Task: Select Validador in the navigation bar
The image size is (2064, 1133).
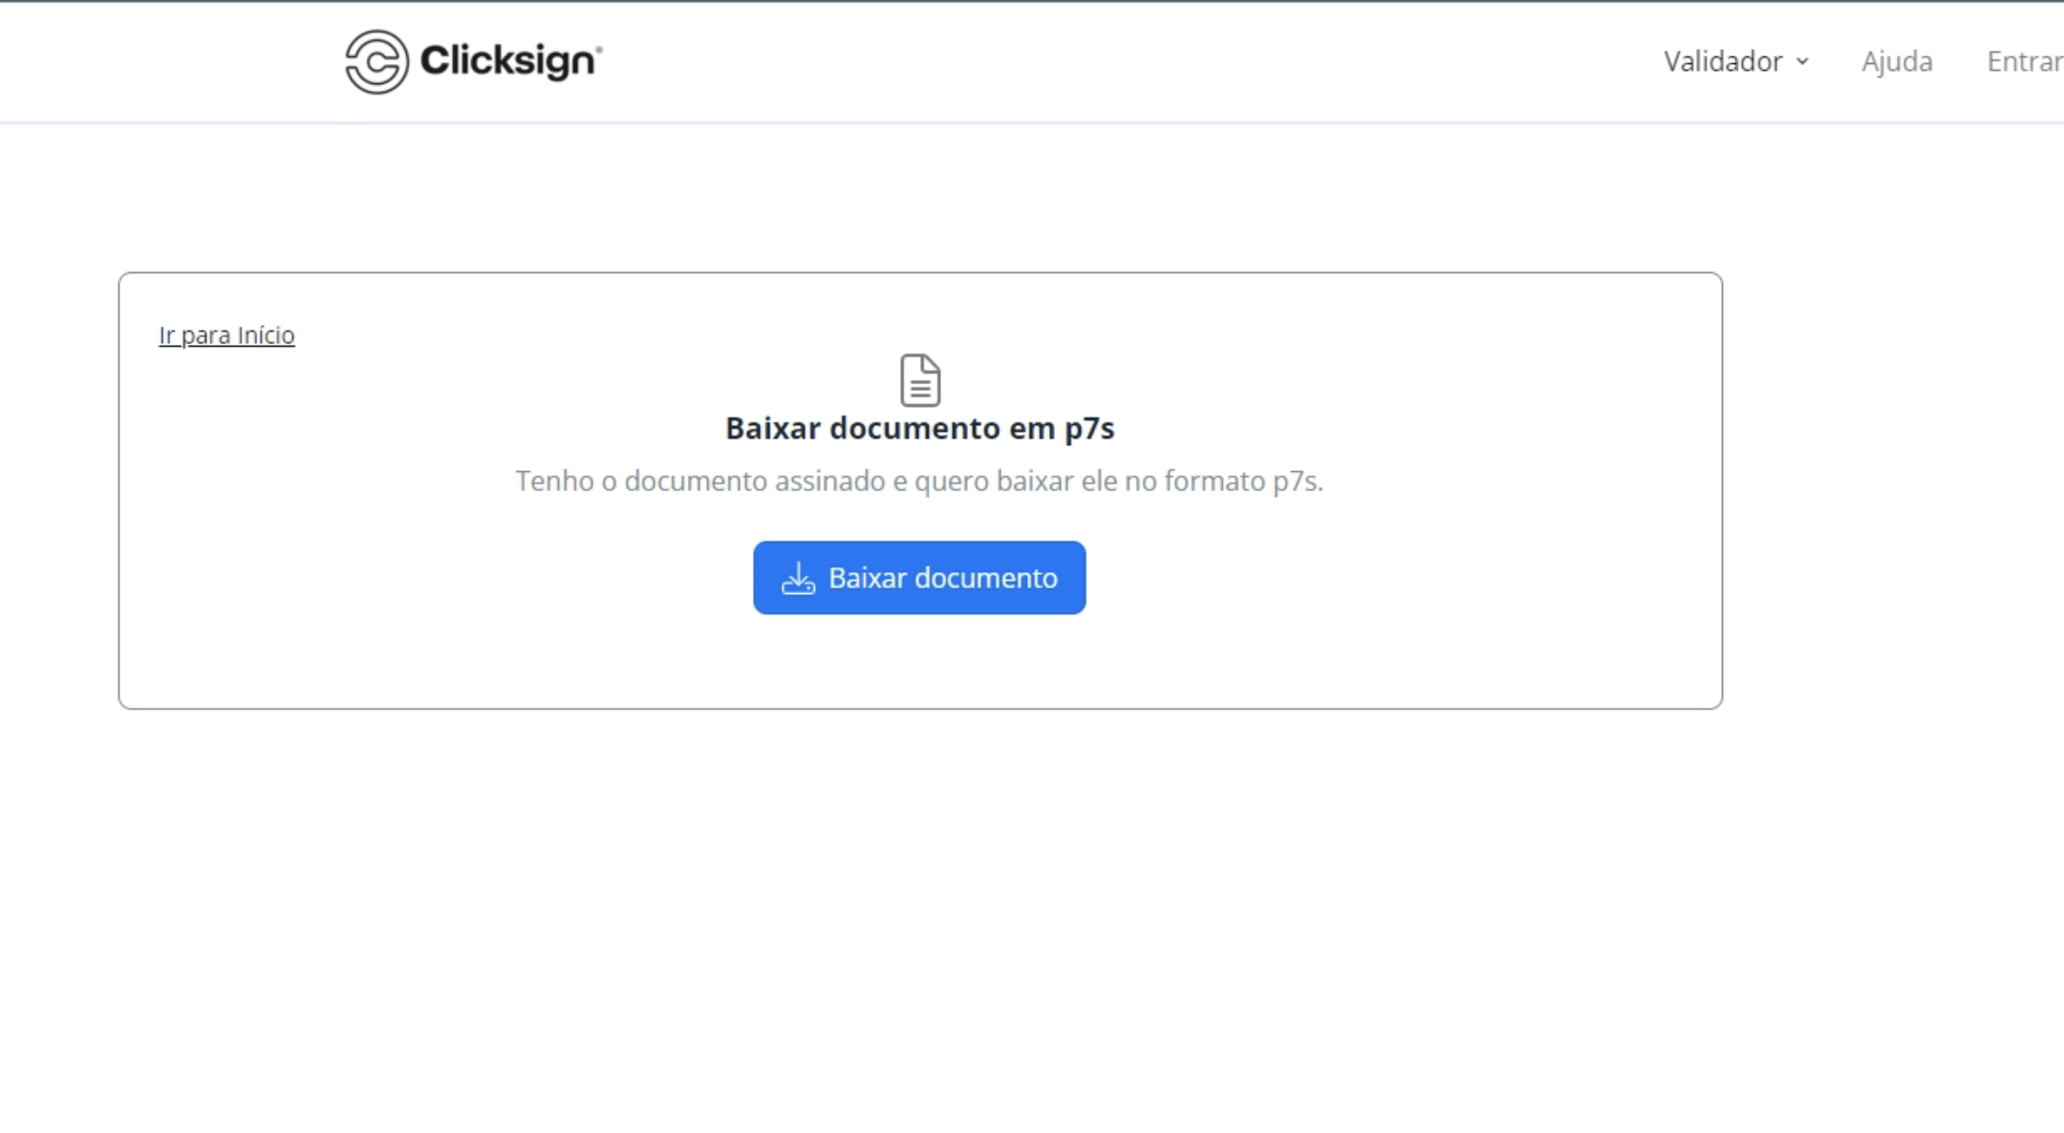Action: point(1722,61)
